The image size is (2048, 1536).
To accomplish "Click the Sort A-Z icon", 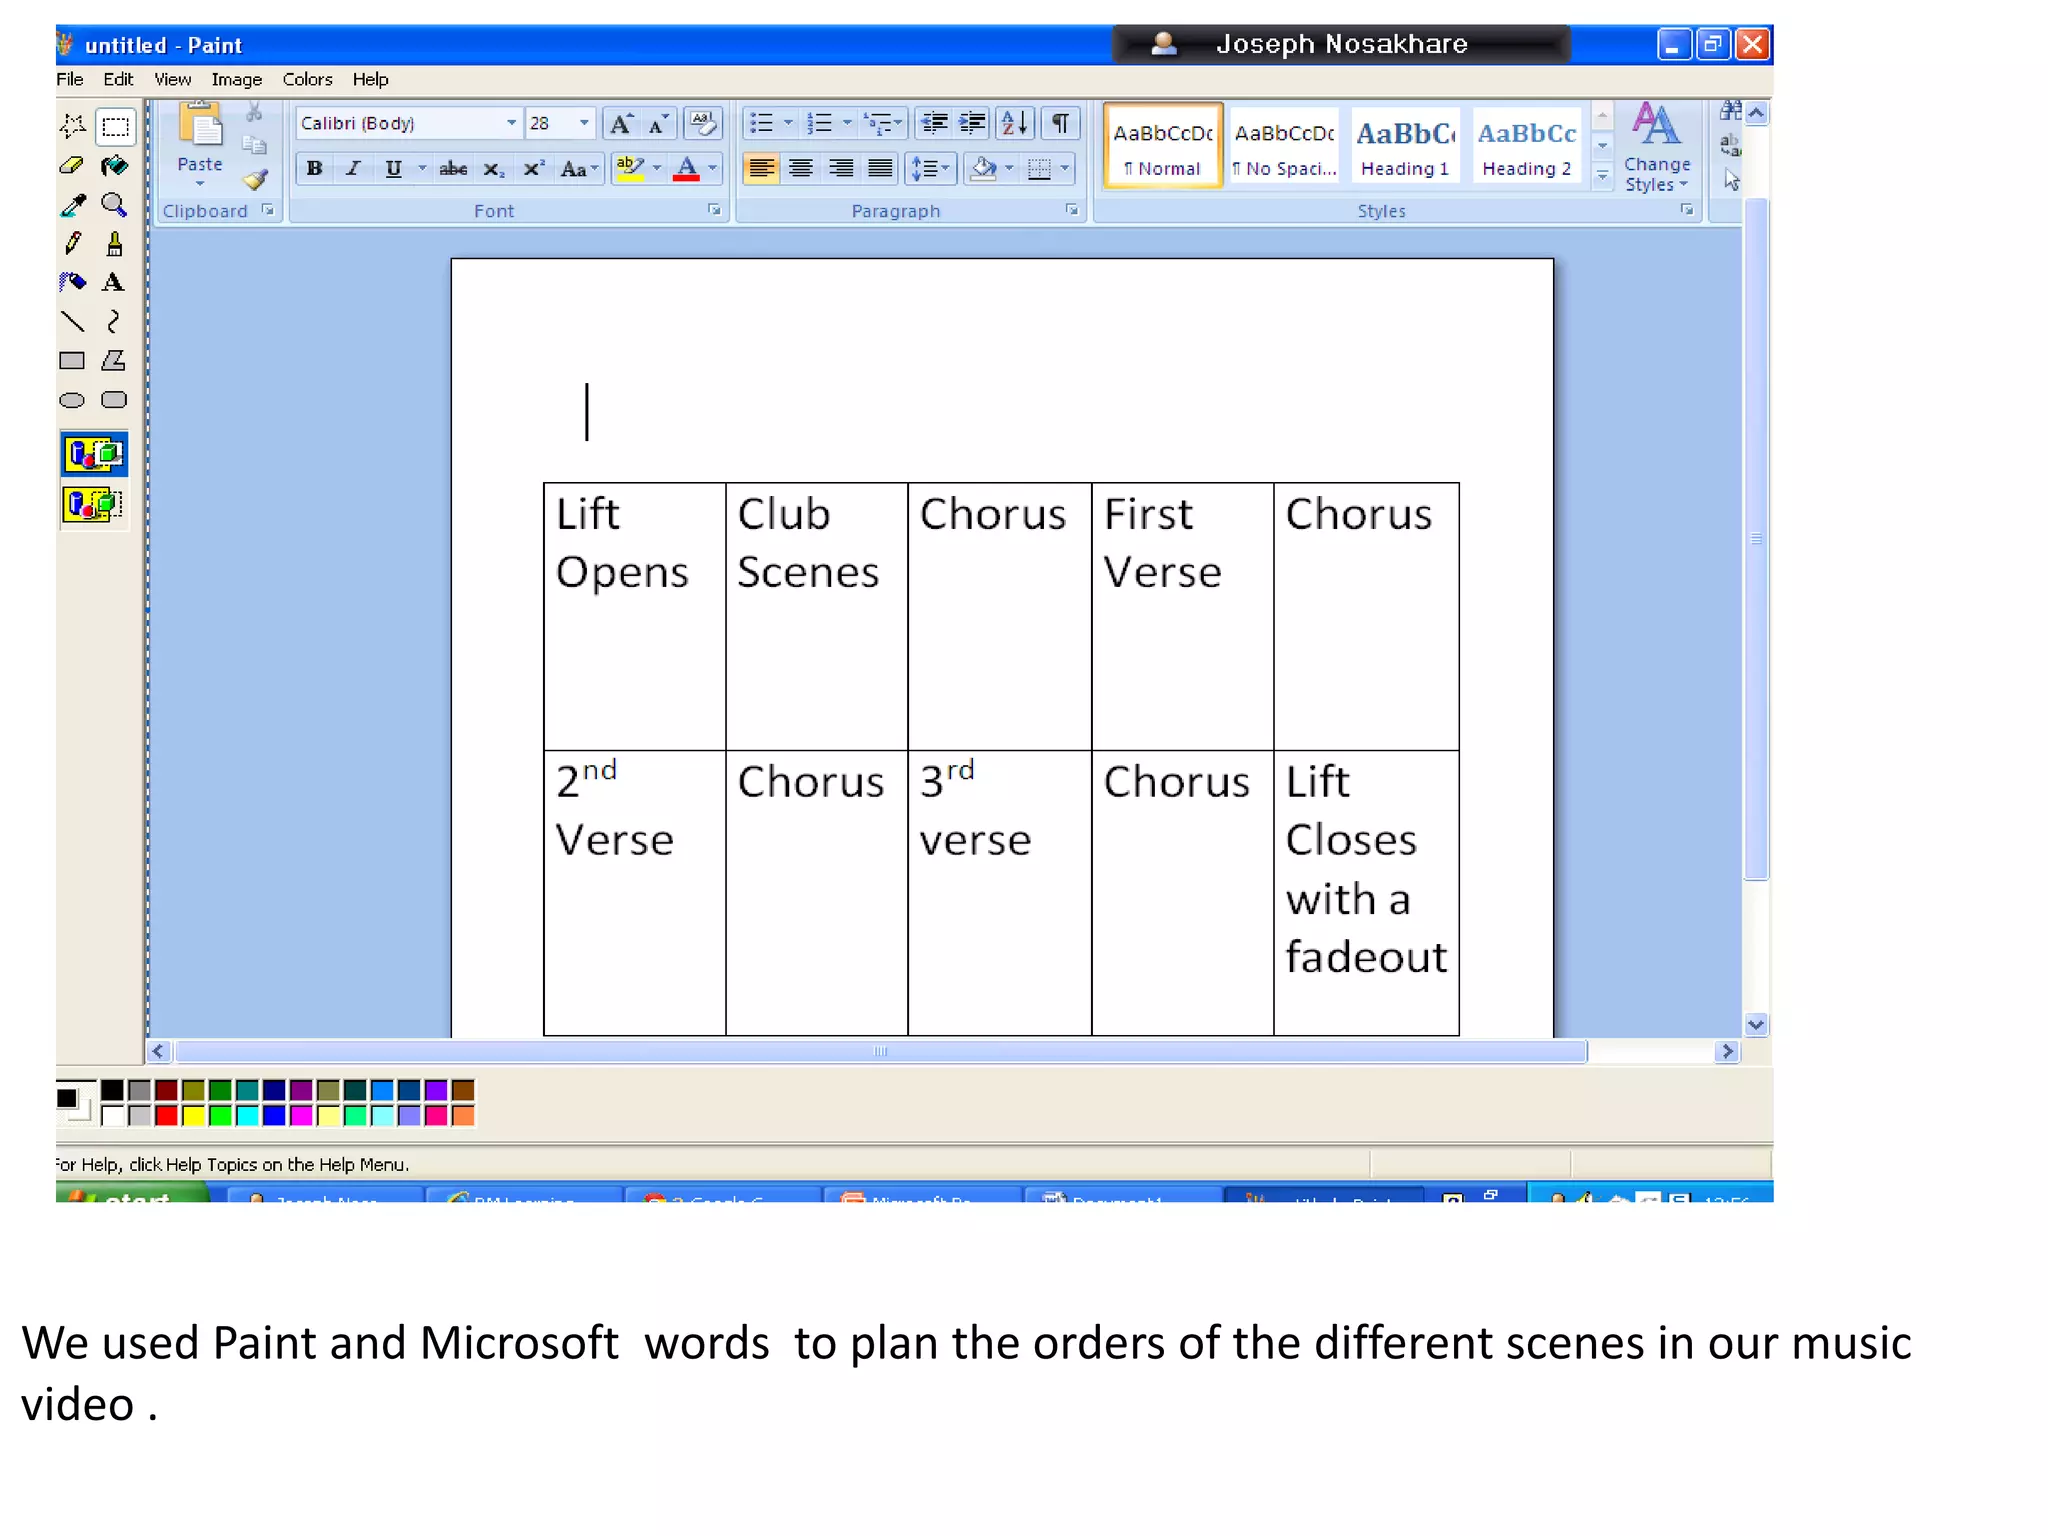I will pyautogui.click(x=1014, y=123).
